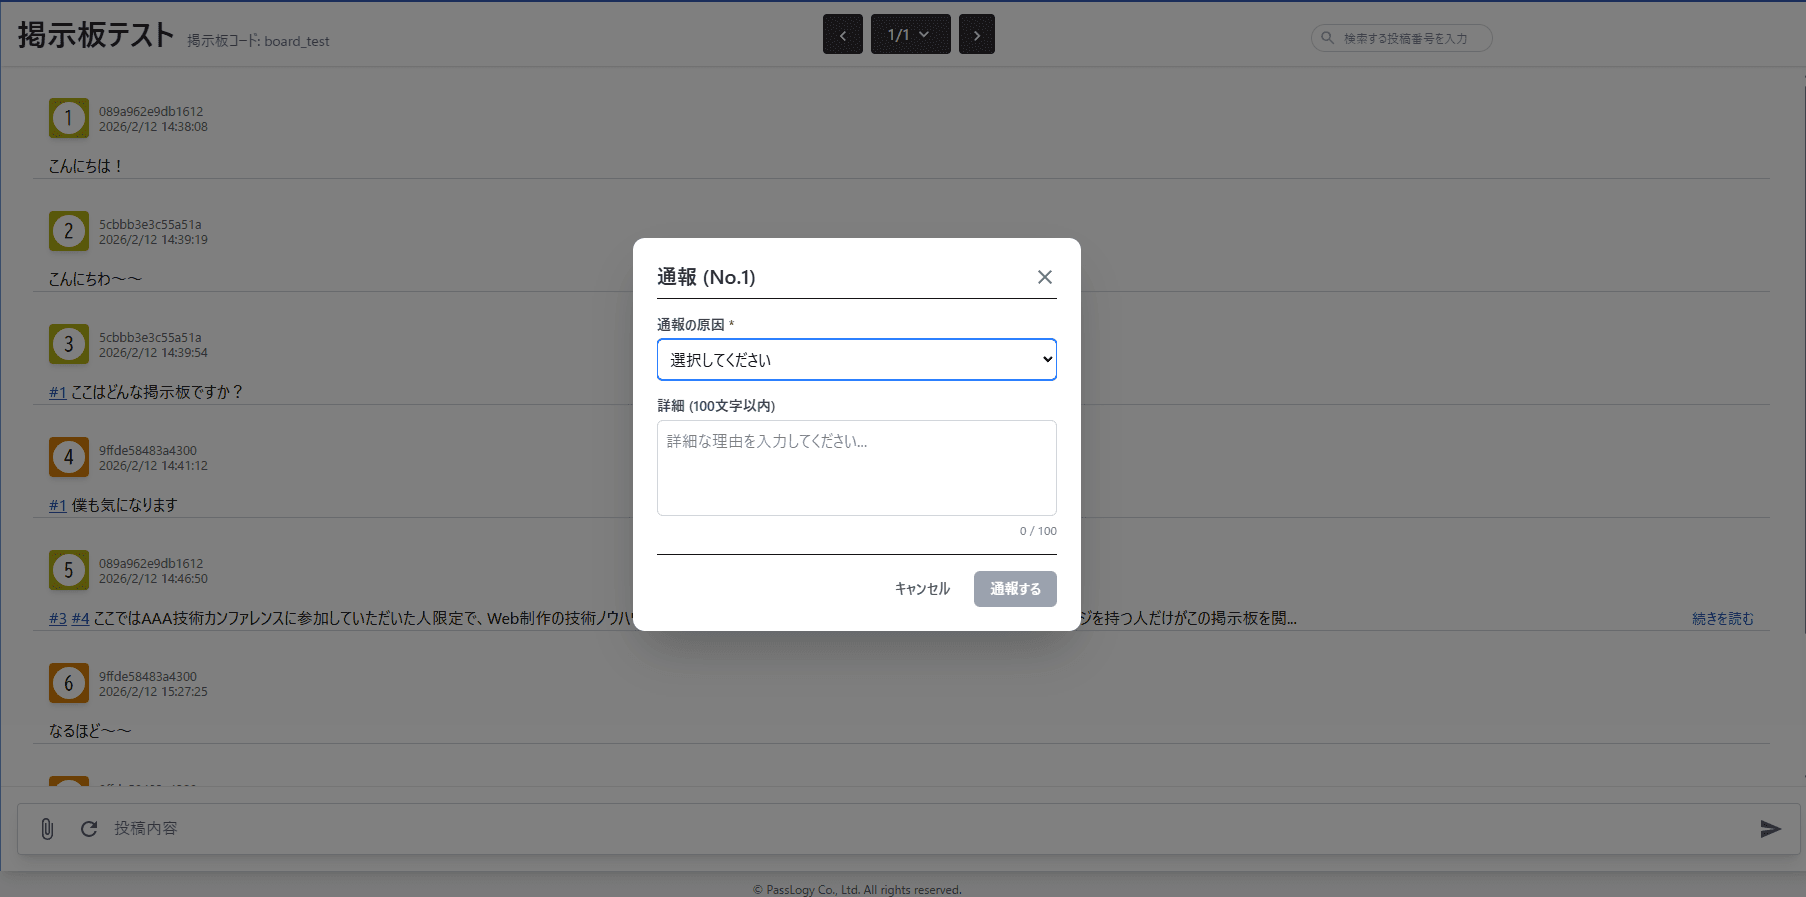Click post number 6 avatar badge
1806x897 pixels.
[x=69, y=683]
